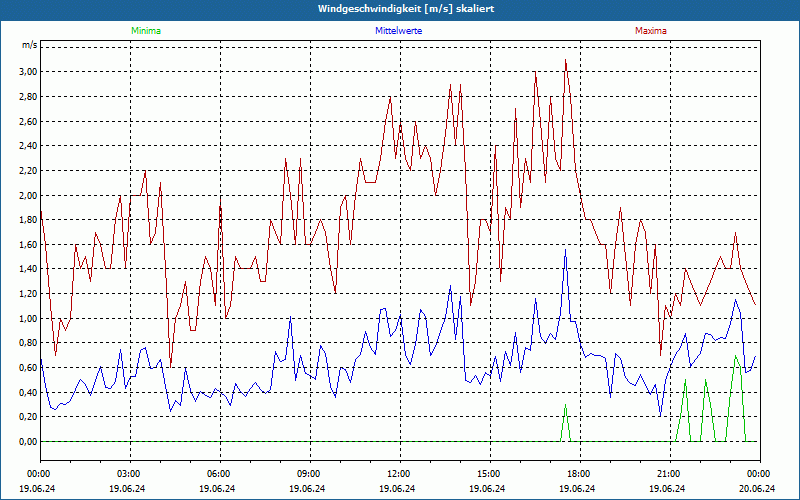Click the 2,40 y-axis value
This screenshot has height=500, width=800.
(x=28, y=146)
